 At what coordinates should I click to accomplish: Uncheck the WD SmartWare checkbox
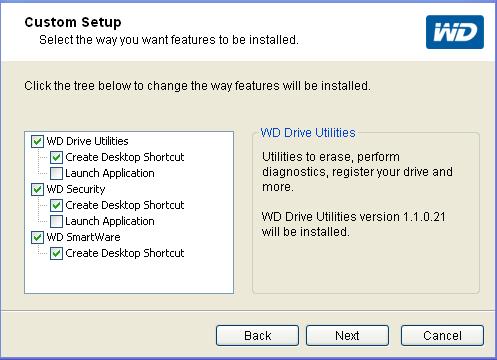(37, 237)
